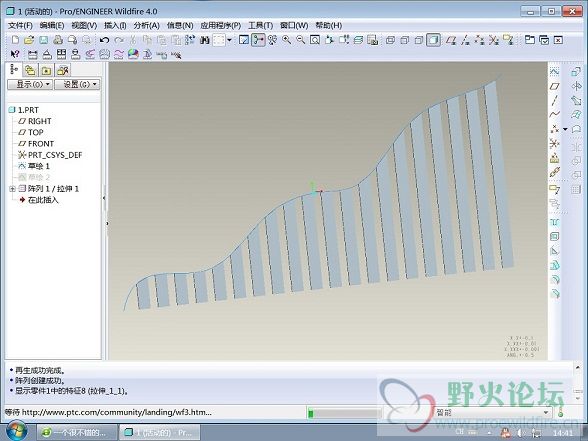Click the Sketch tool at top of right toolbar
Image resolution: width=588 pixels, height=441 pixels.
tap(554, 72)
